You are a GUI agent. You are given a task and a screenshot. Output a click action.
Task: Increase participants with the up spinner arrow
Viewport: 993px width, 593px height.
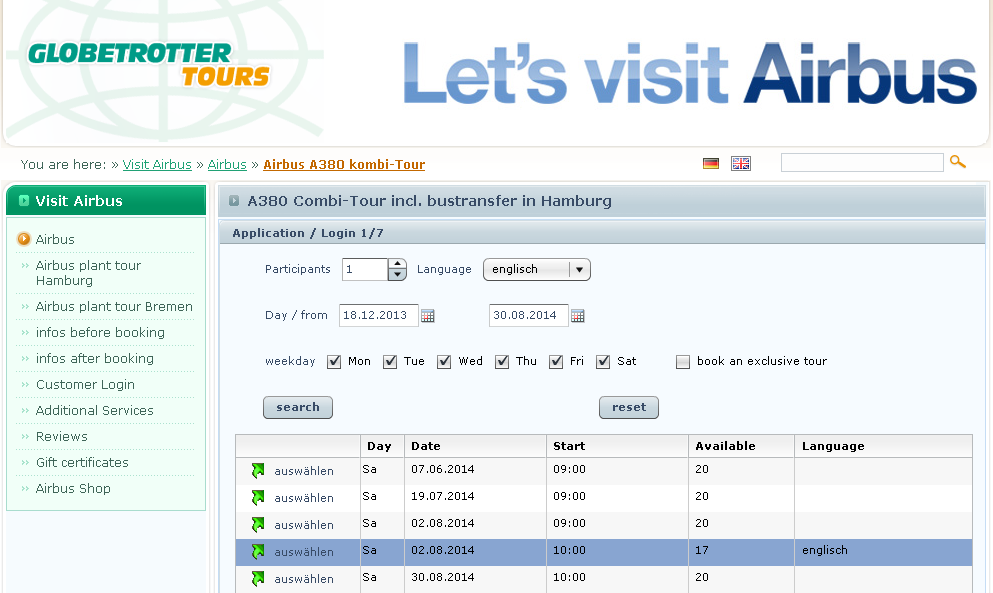(397, 264)
